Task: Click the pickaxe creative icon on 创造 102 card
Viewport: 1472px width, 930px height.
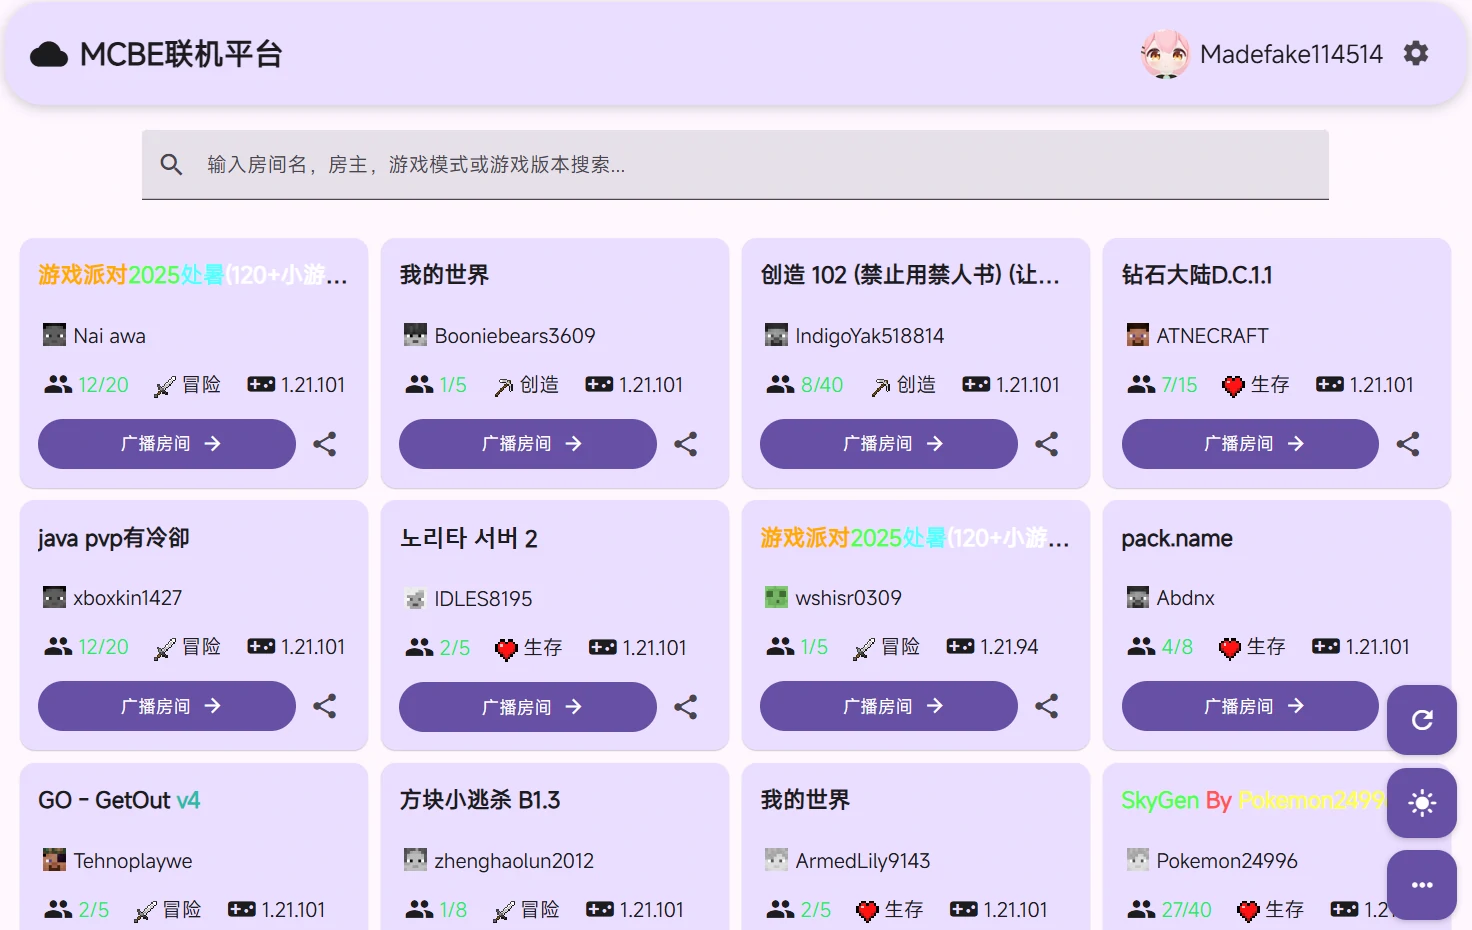Action: (x=881, y=384)
